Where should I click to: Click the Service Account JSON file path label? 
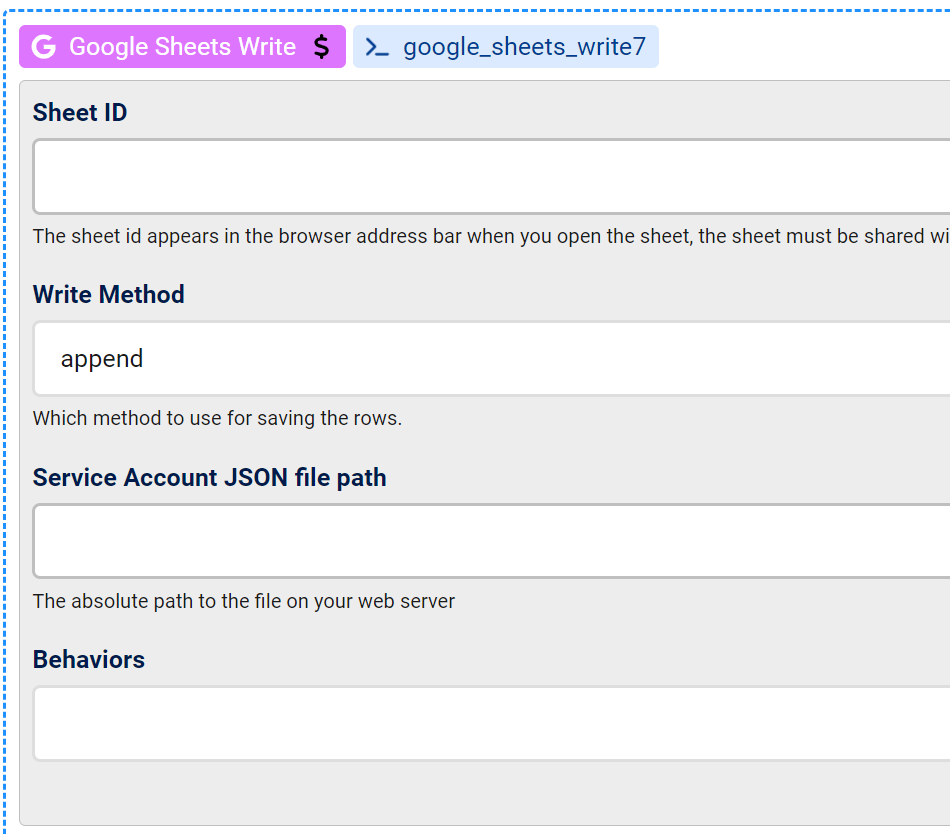click(x=210, y=477)
